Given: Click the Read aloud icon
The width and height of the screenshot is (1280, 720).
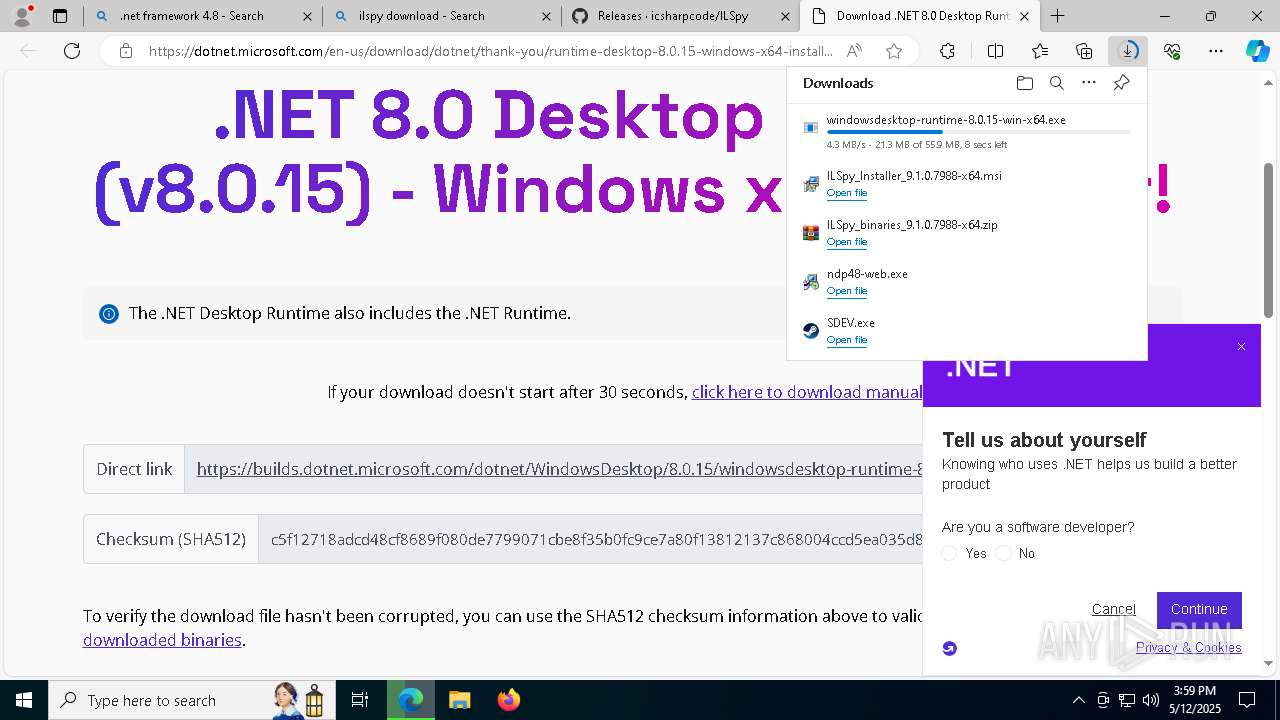Looking at the screenshot, I should (854, 51).
